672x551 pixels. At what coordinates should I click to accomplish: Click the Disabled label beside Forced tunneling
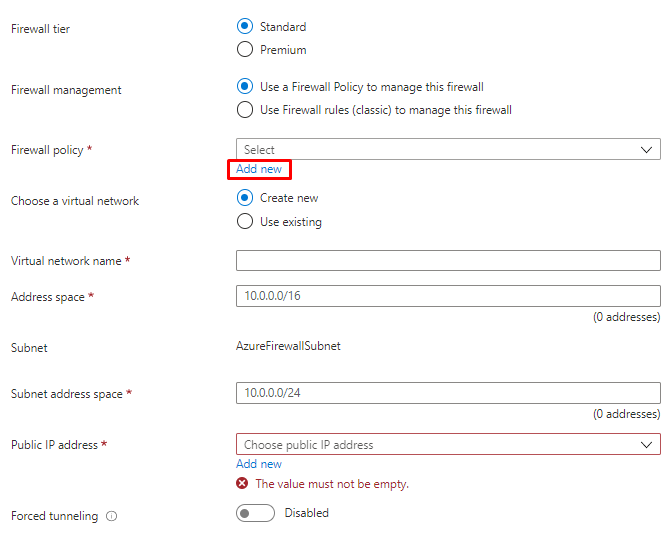pos(306,513)
